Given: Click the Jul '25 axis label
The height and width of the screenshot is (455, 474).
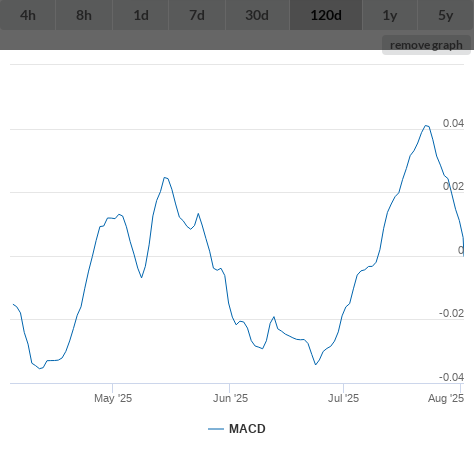Looking at the screenshot, I should [343, 398].
